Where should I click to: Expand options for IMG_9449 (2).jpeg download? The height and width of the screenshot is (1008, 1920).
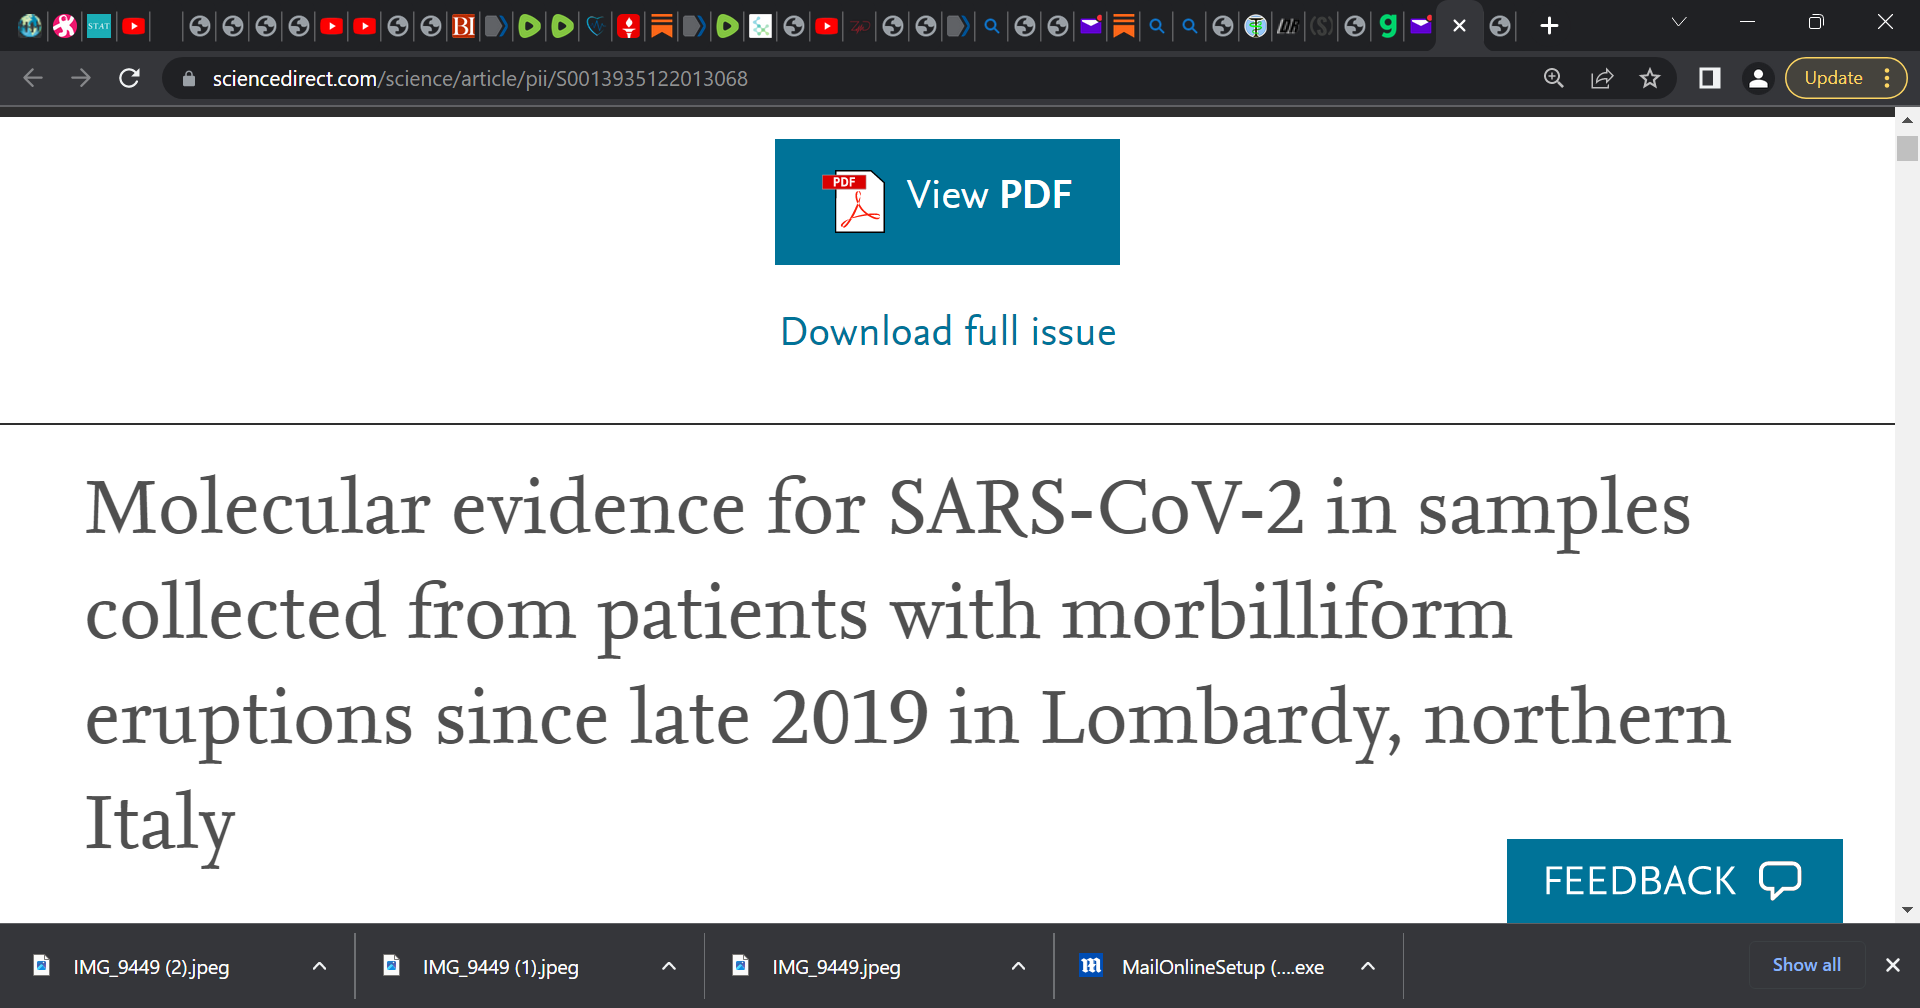(x=319, y=966)
